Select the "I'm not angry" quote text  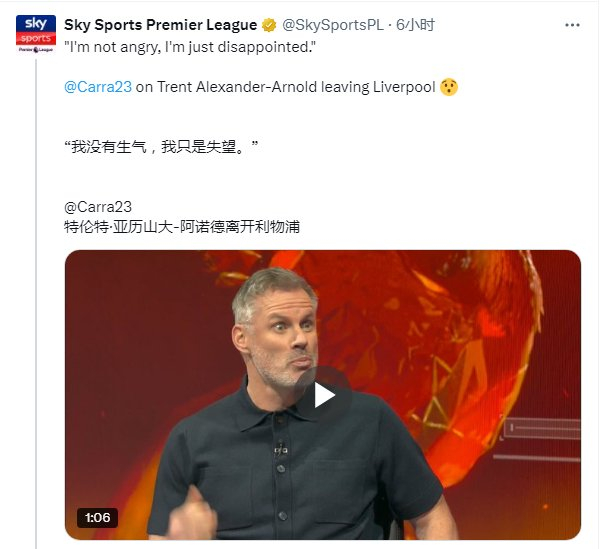pos(190,47)
